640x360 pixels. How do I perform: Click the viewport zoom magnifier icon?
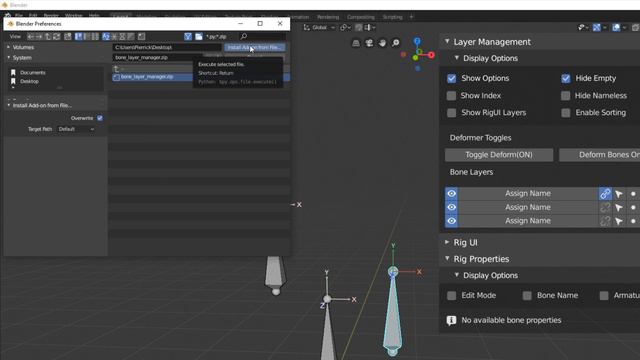(396, 43)
